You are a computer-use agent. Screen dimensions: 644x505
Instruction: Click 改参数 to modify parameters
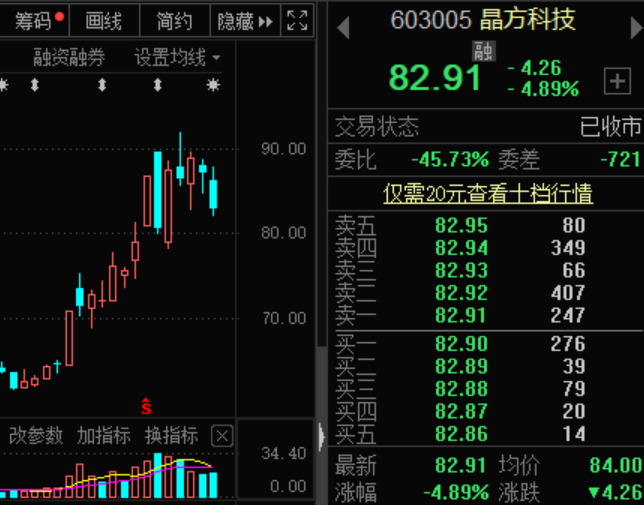pyautogui.click(x=36, y=435)
